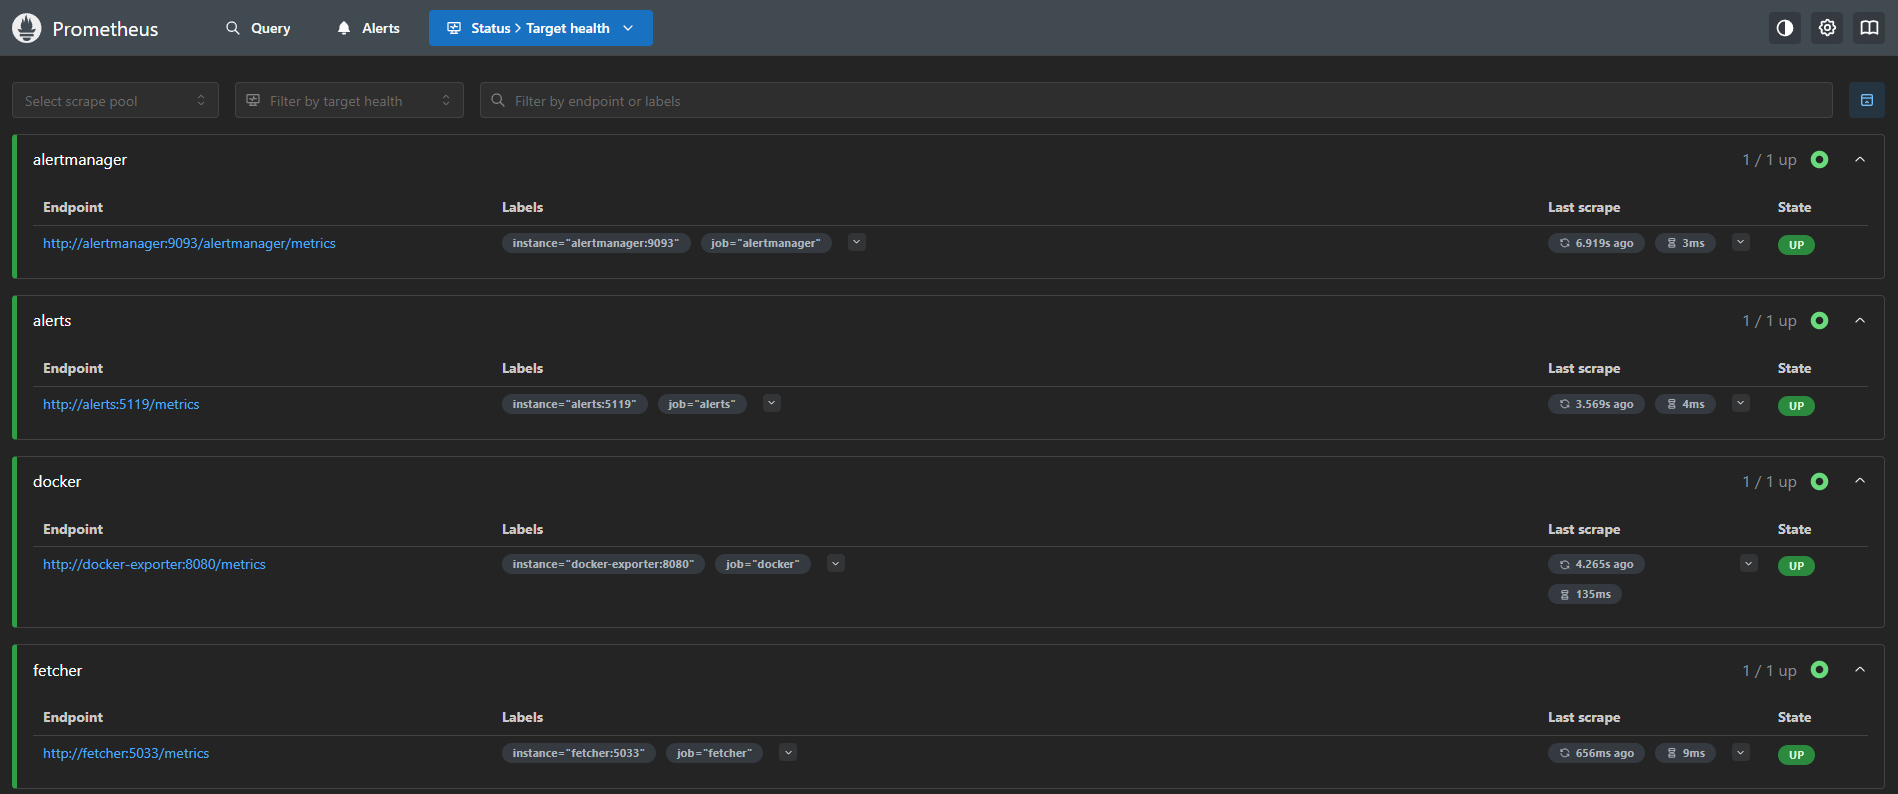Click the job="fetcher" label badge

[714, 753]
